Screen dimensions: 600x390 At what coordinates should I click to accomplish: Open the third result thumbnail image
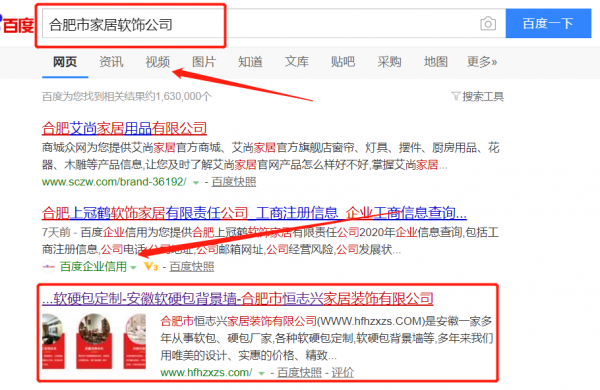[135, 341]
